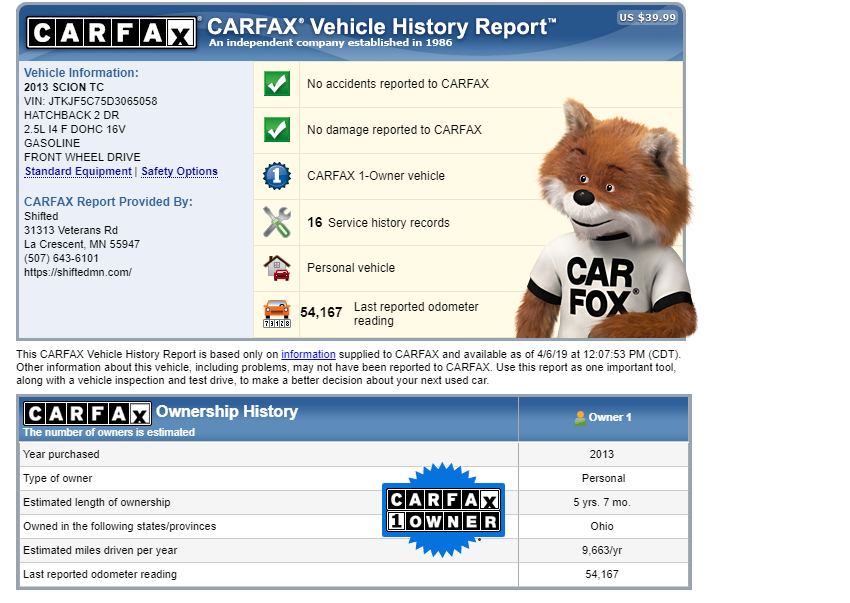Click the 'Ownership History' section title
The height and width of the screenshot is (603, 850).
tap(227, 412)
